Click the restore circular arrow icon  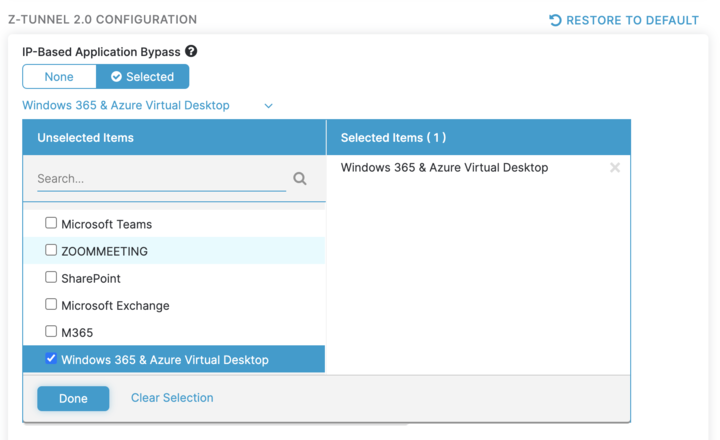coord(555,20)
